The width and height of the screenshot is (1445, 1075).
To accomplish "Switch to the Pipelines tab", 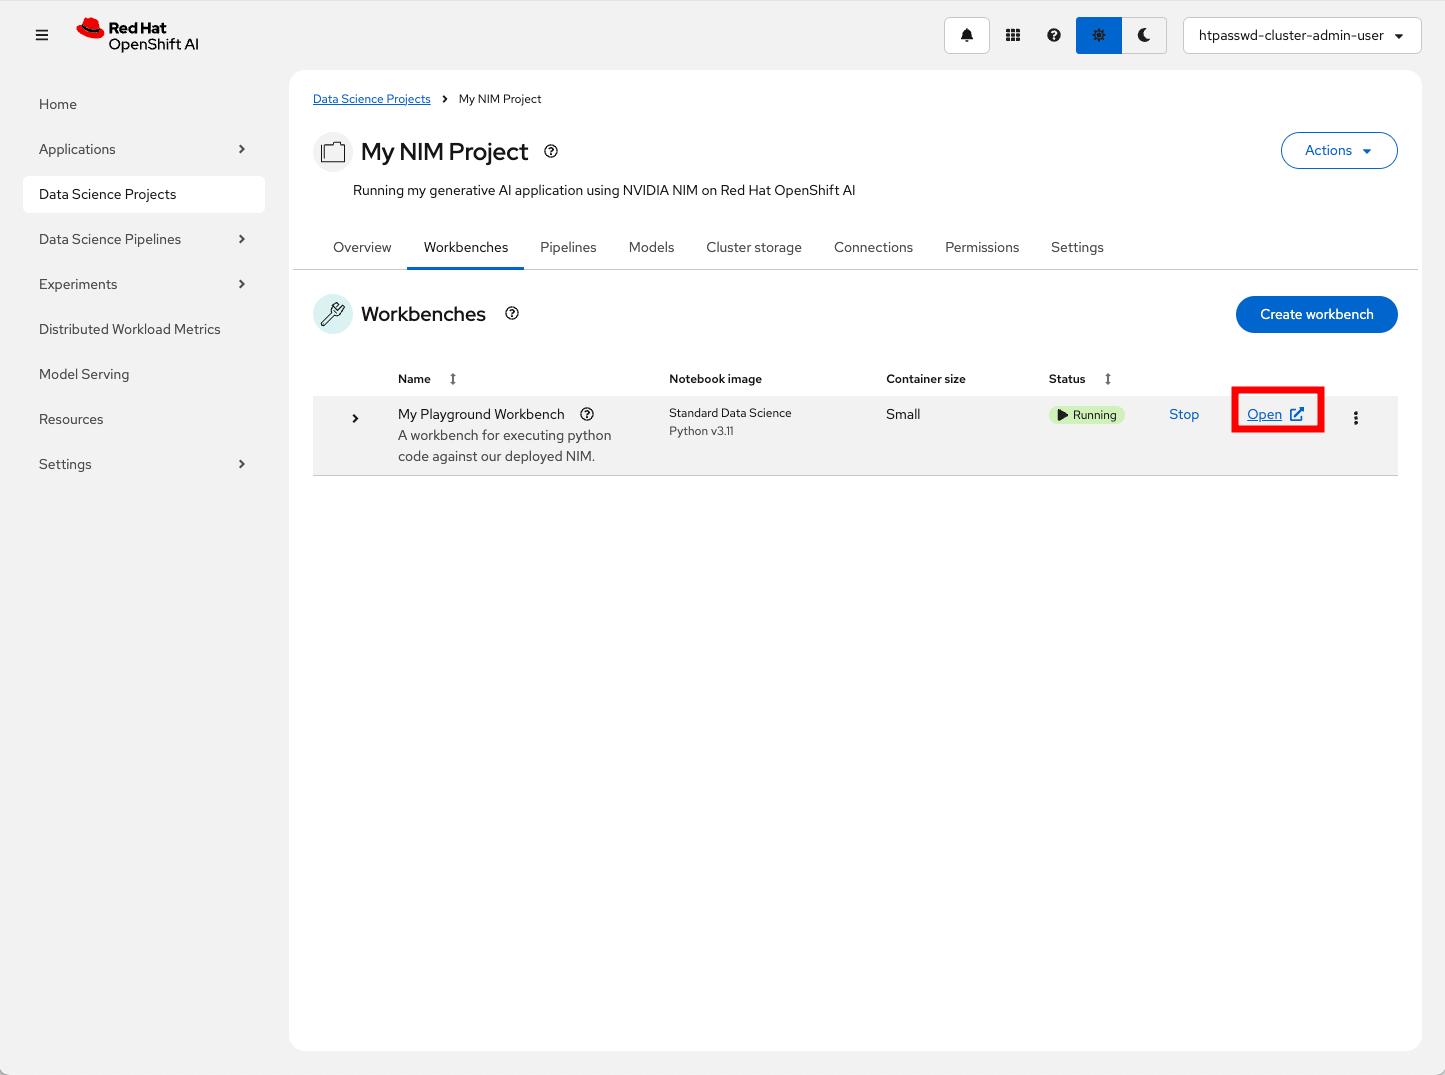I will [568, 247].
